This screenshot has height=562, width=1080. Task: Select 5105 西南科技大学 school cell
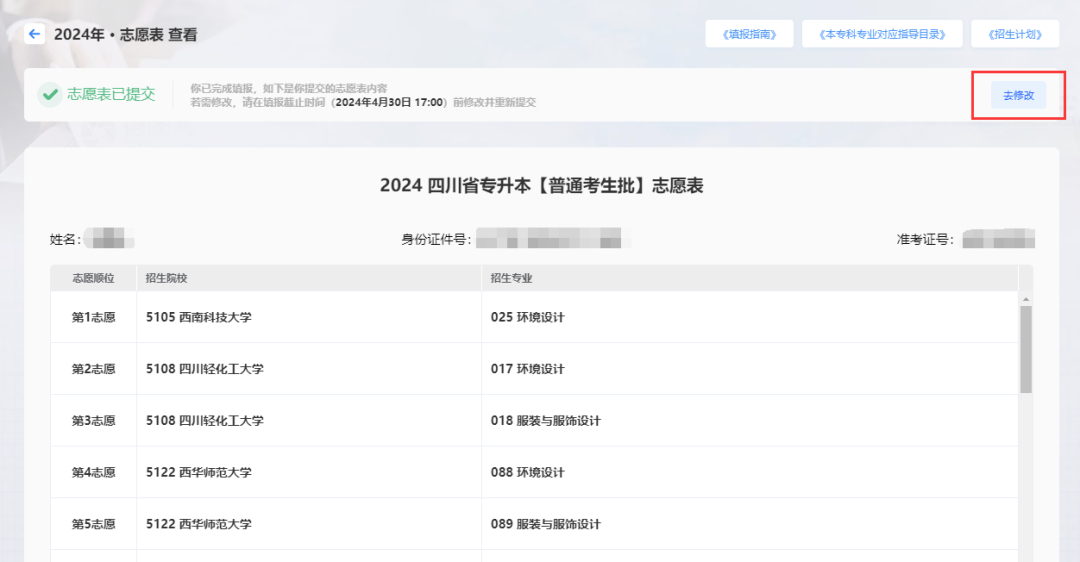click(198, 317)
